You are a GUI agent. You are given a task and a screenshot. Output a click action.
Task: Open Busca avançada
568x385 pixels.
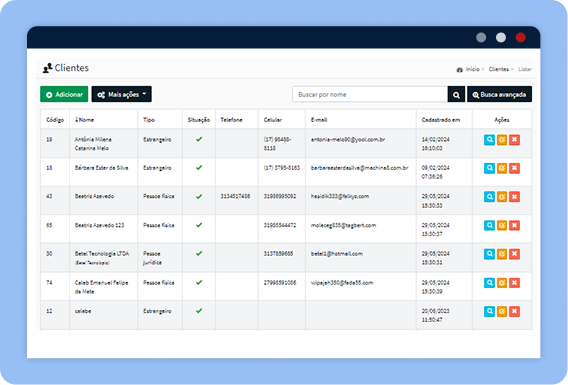(499, 95)
